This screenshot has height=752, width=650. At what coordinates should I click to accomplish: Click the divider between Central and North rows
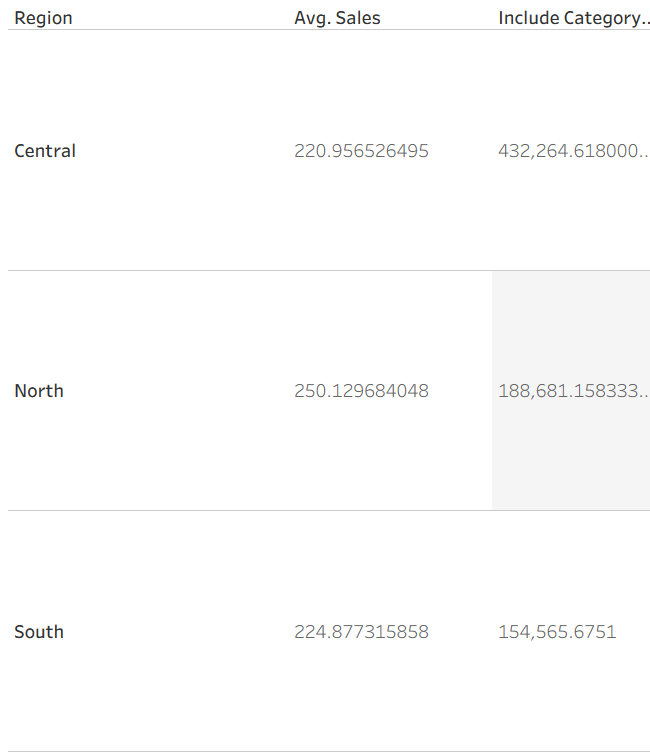(328, 270)
